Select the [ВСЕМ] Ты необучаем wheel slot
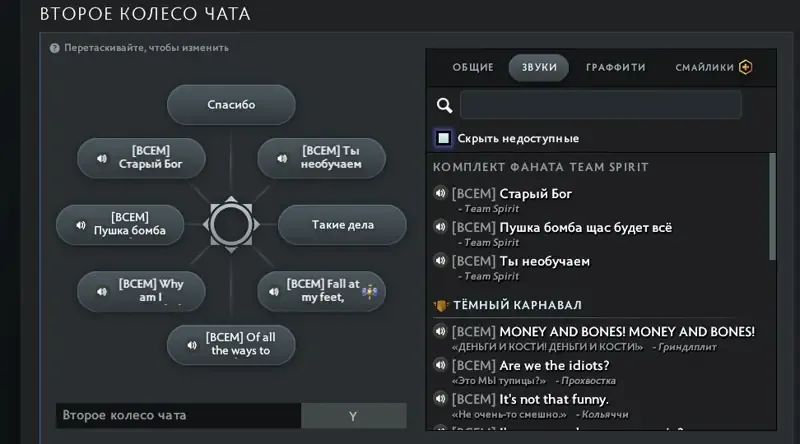This screenshot has width=800, height=444. coord(321,158)
